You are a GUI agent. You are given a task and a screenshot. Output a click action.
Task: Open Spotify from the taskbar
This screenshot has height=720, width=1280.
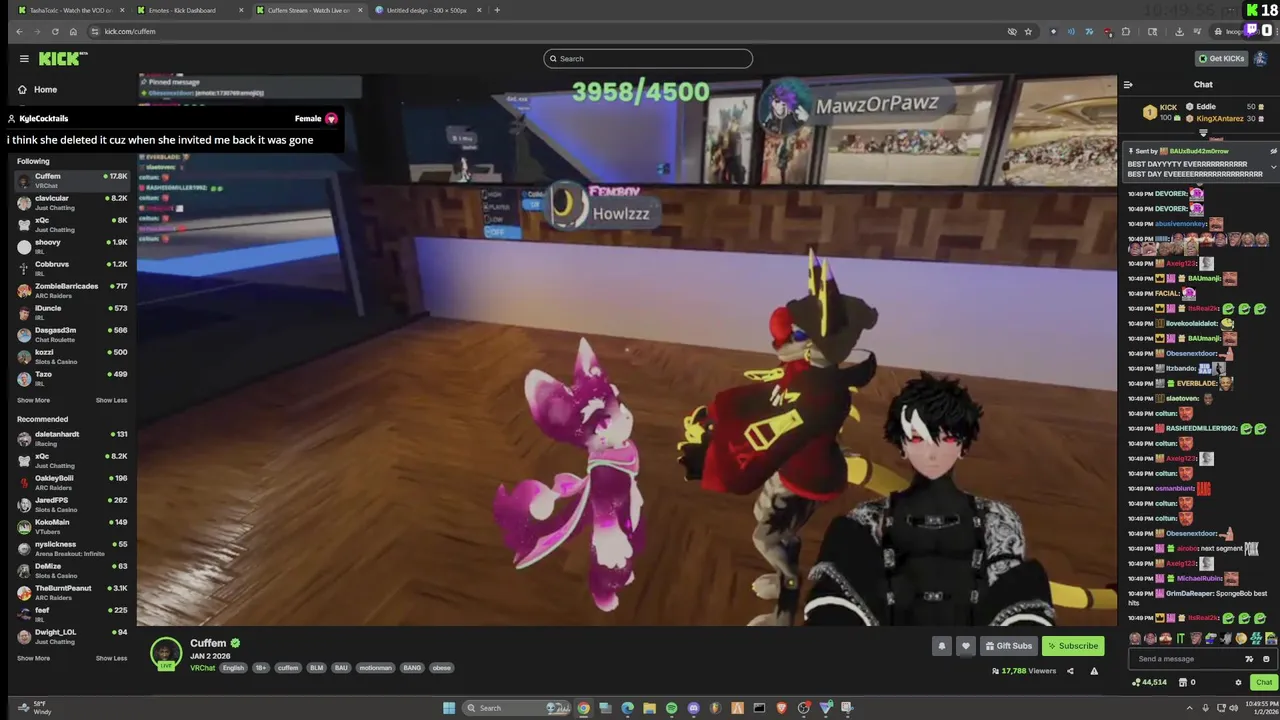671,708
